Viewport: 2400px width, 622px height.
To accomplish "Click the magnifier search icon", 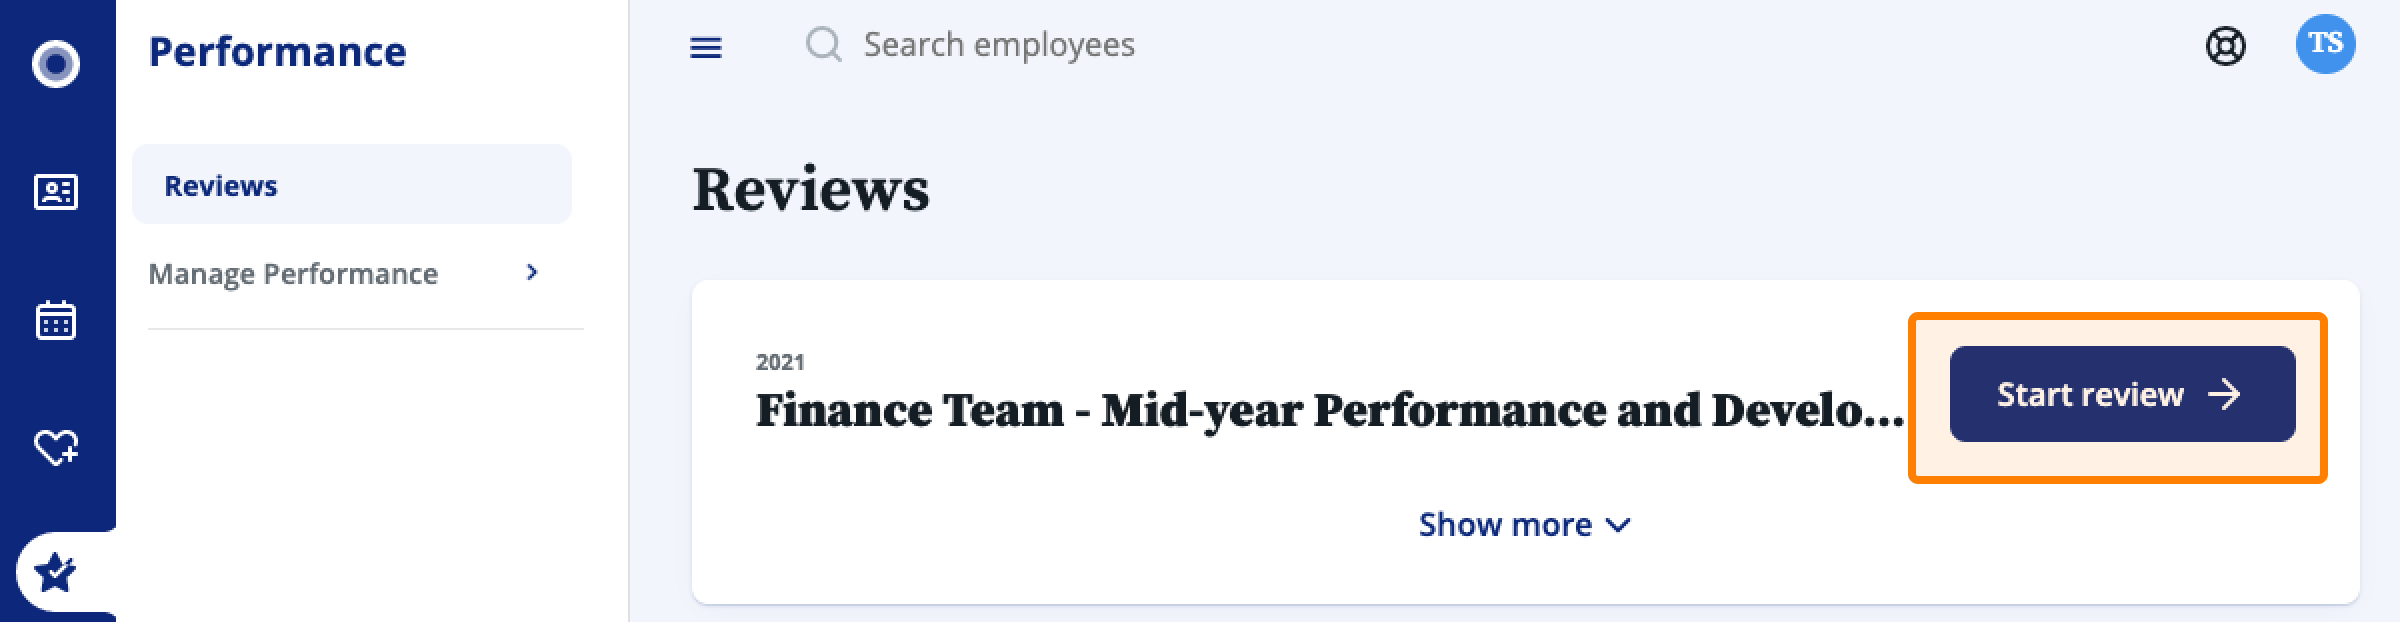I will tap(823, 45).
